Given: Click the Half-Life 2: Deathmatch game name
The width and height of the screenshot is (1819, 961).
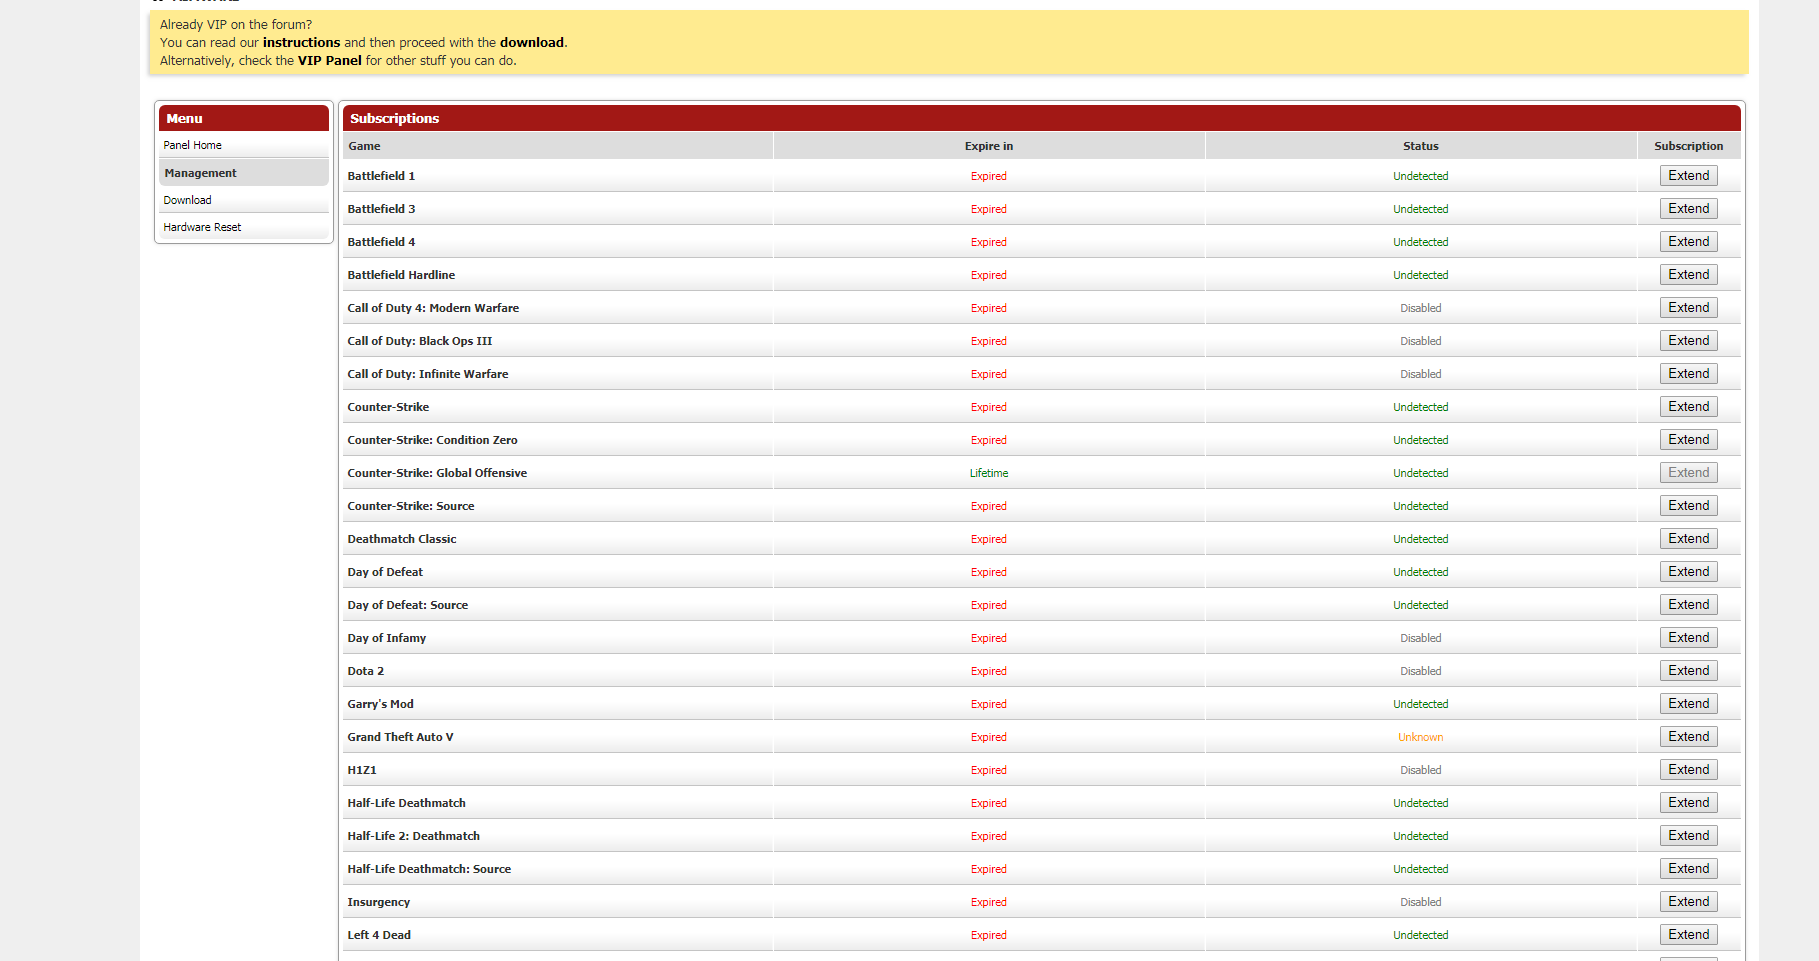Looking at the screenshot, I should pos(414,836).
